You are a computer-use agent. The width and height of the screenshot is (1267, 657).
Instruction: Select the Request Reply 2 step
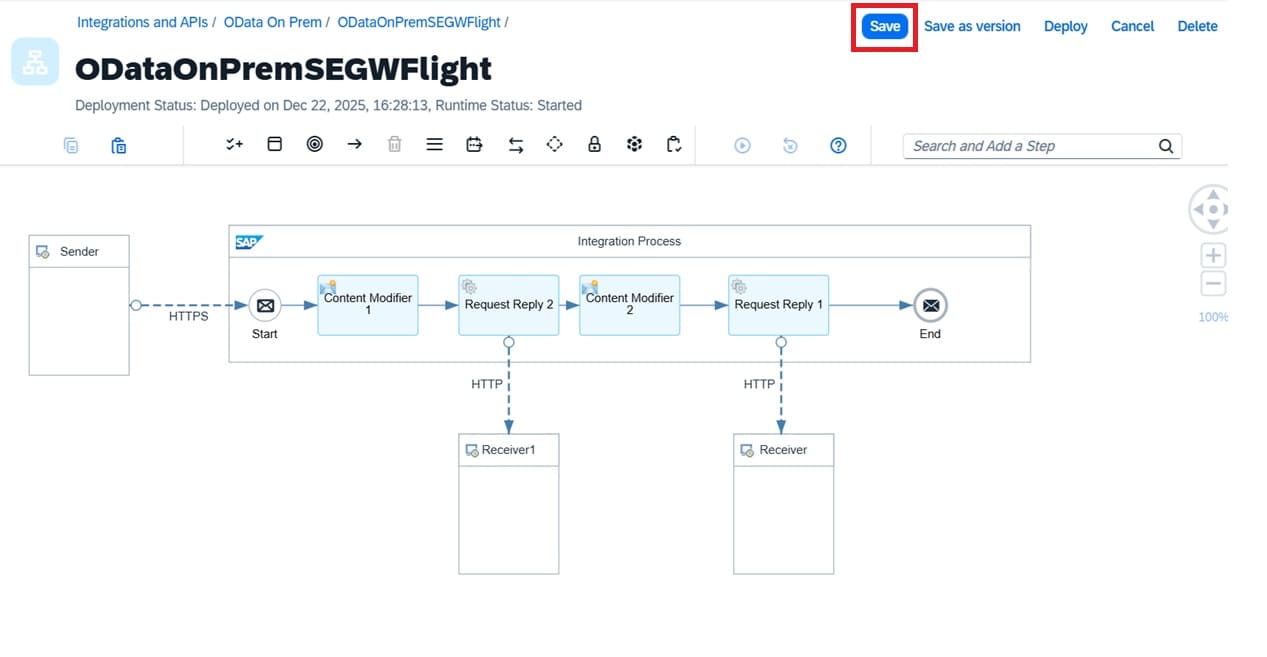[508, 305]
